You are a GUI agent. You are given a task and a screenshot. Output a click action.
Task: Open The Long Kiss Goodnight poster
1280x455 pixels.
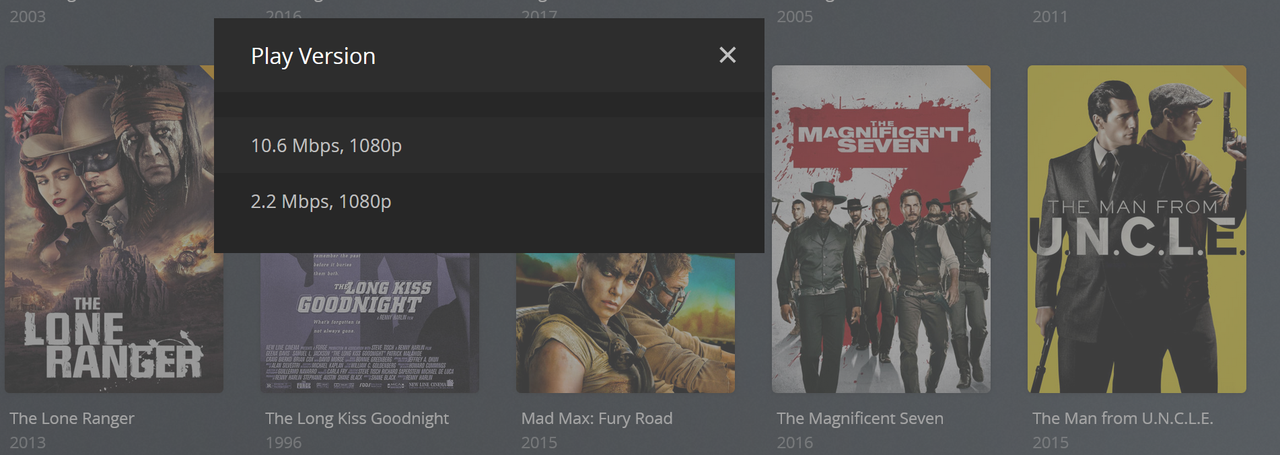point(370,322)
